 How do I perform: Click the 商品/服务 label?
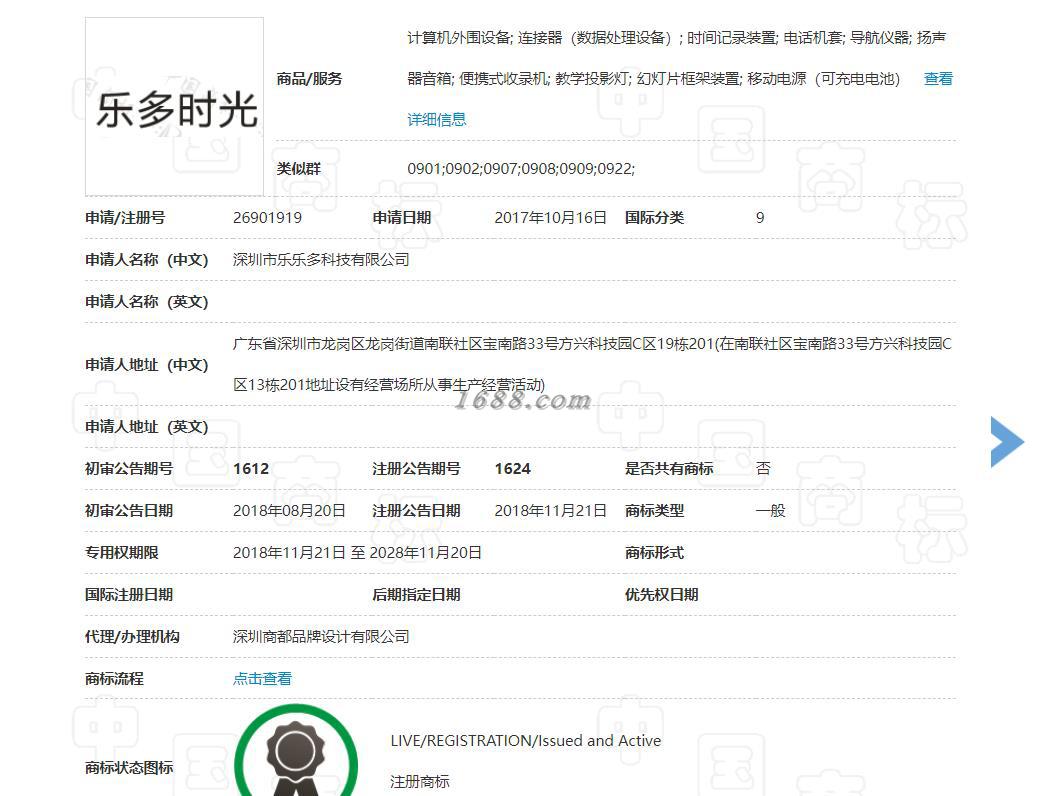[310, 79]
